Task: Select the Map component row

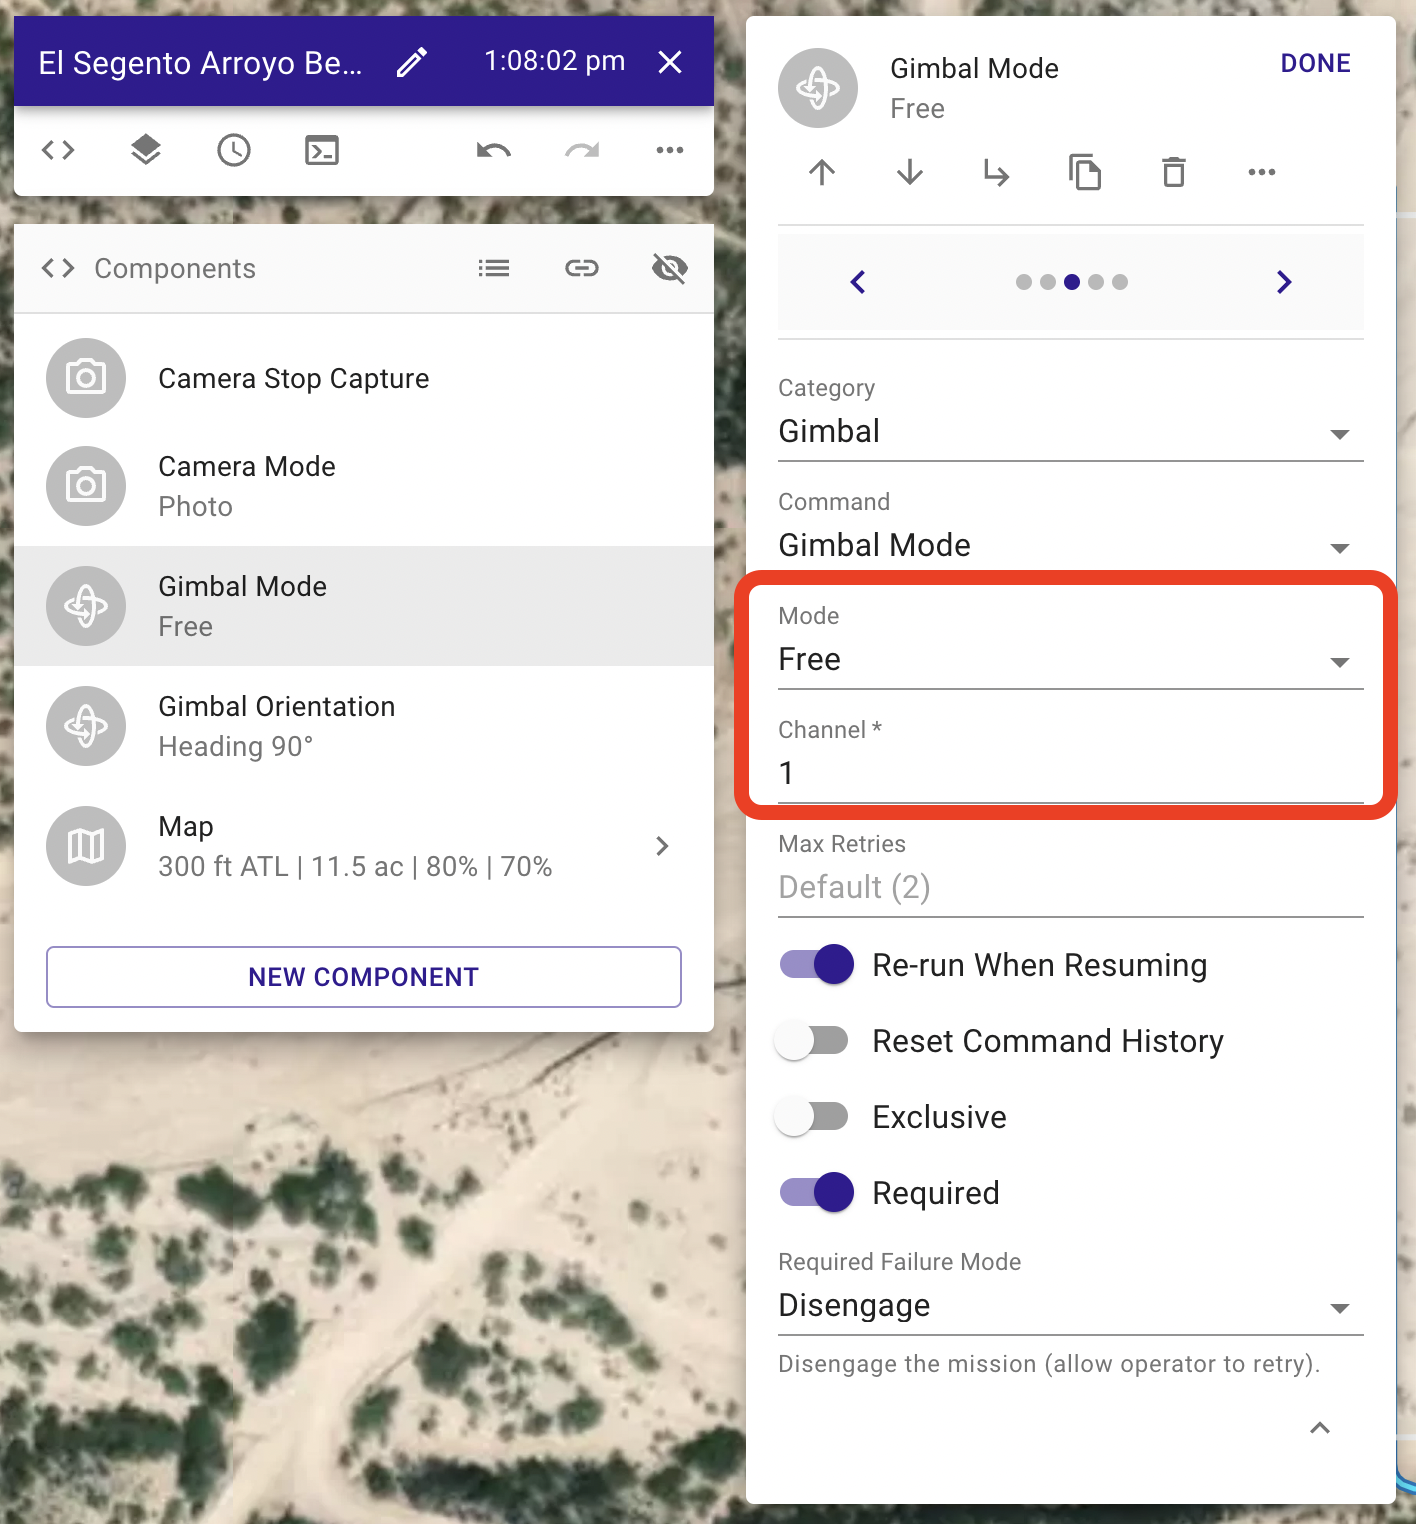Action: pos(364,846)
